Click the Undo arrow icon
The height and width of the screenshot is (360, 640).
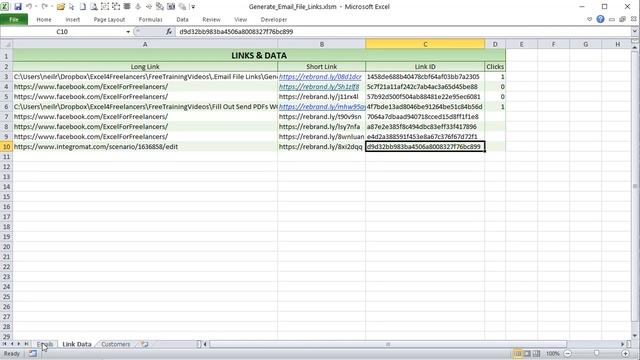point(29,7)
